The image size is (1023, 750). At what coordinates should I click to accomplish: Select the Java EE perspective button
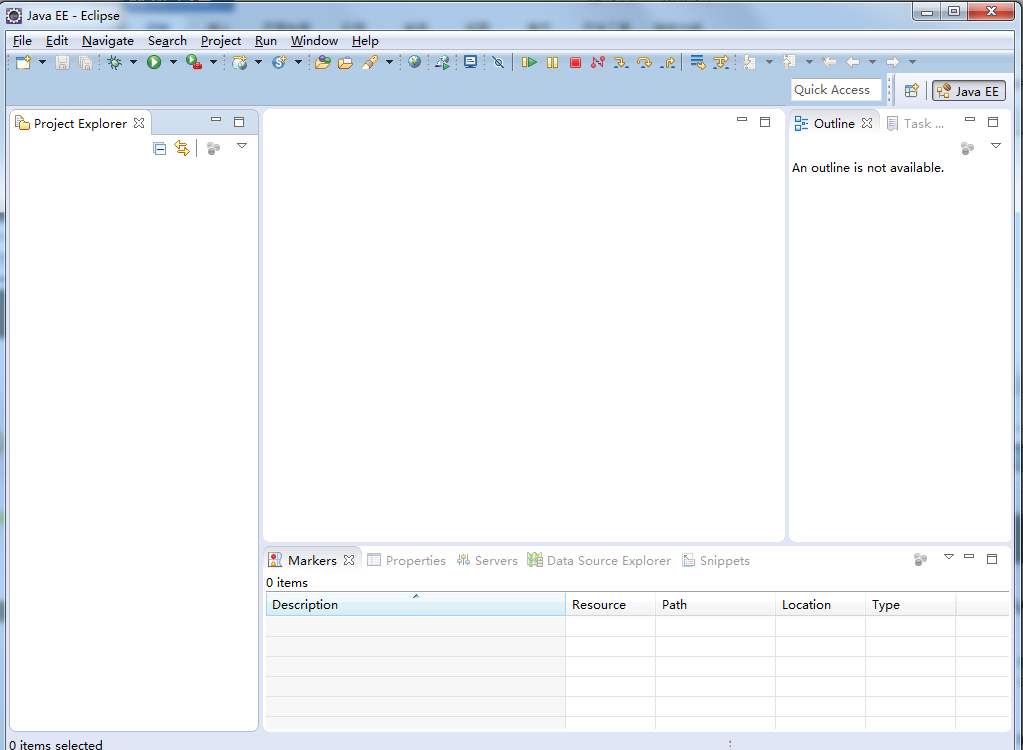click(x=968, y=91)
